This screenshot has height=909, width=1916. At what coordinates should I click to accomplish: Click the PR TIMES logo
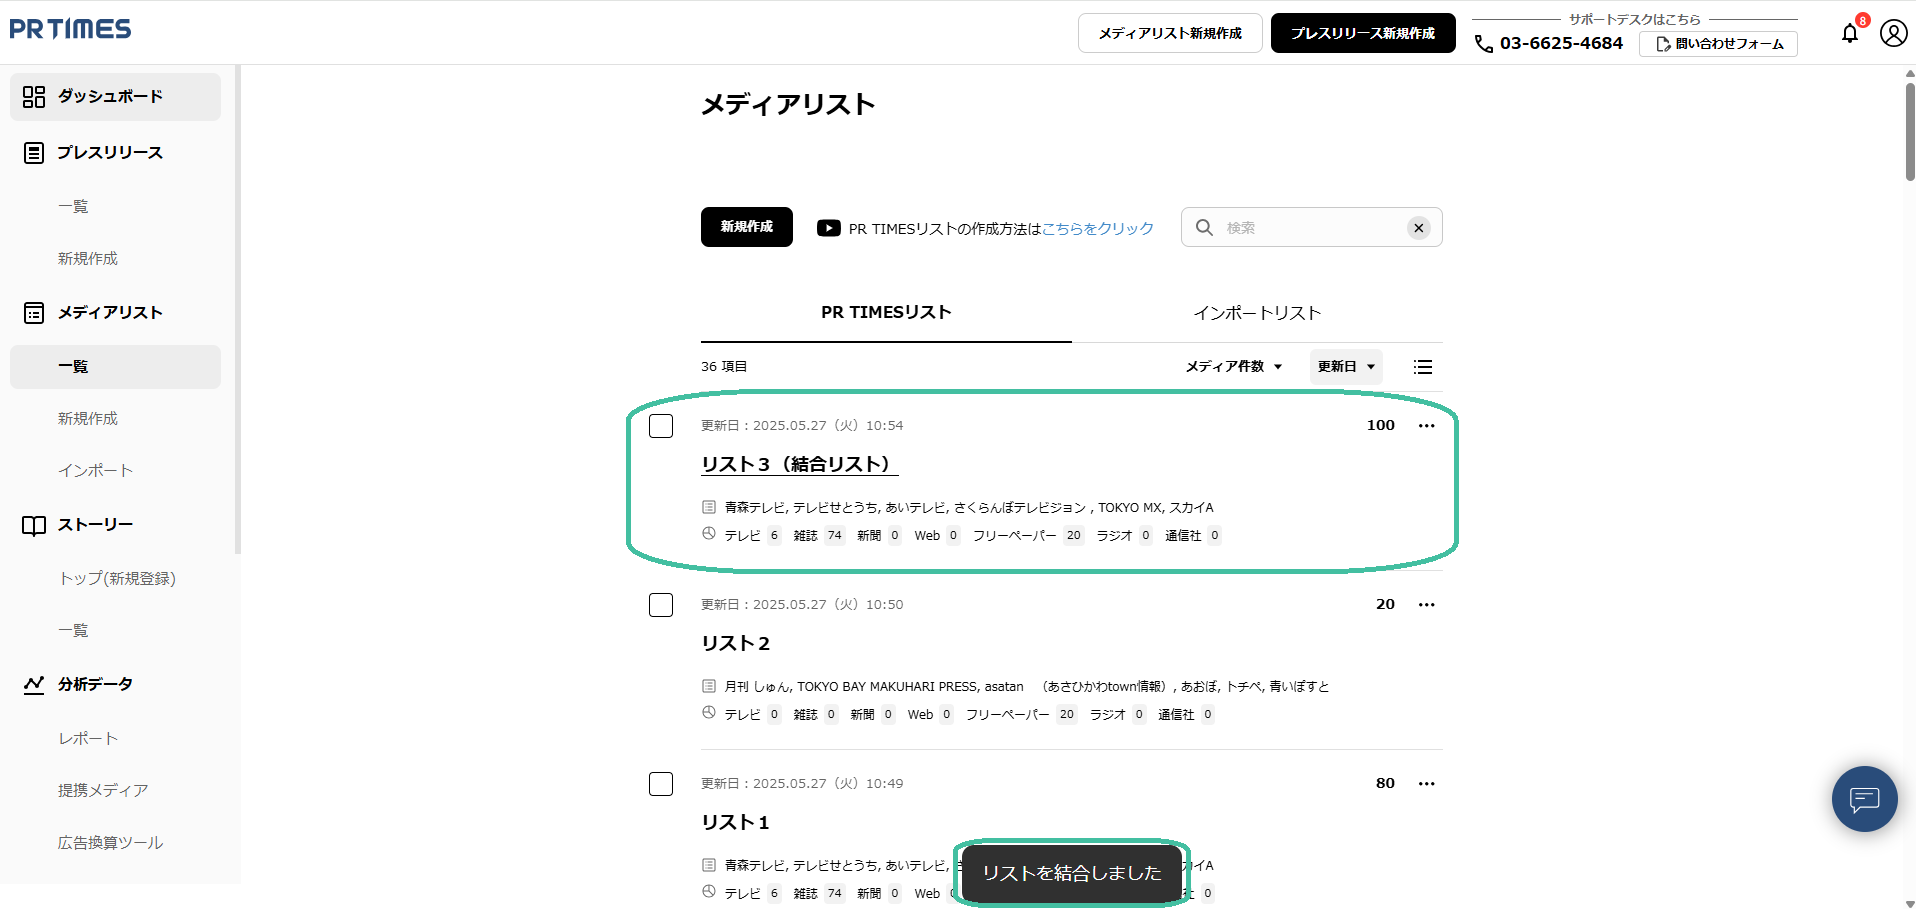pos(70,29)
